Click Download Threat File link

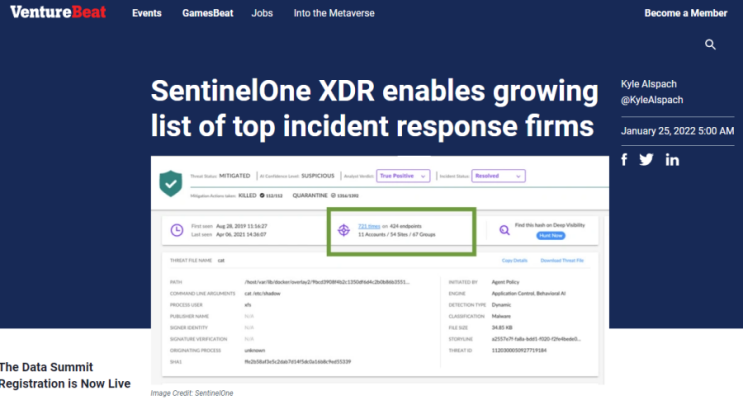pos(562,261)
